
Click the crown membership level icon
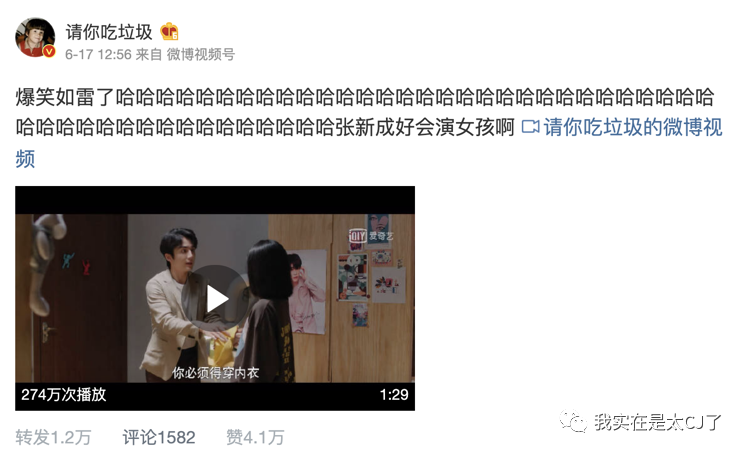point(169,32)
